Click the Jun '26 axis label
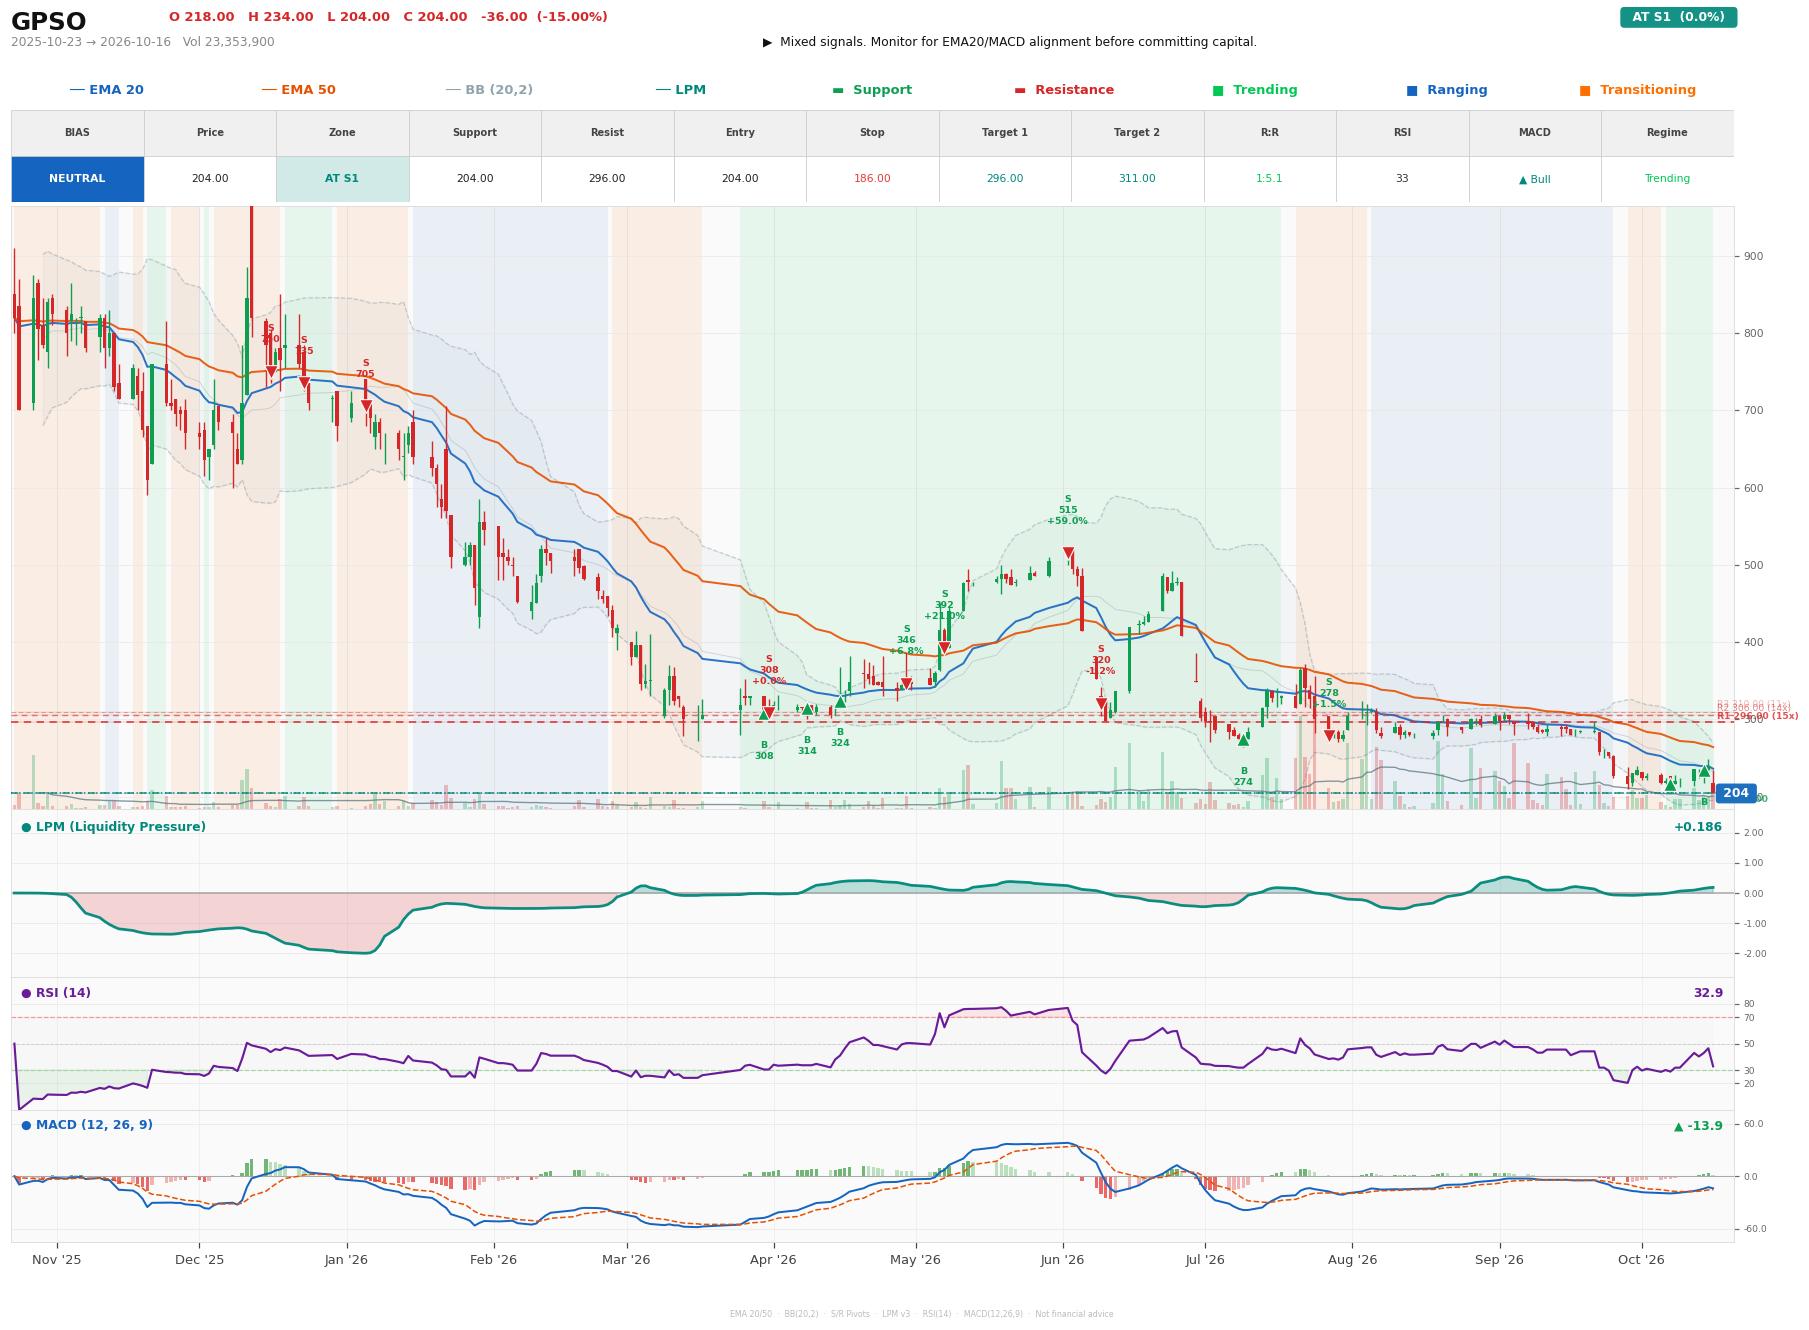The image size is (1809, 1330). tap(1062, 1260)
